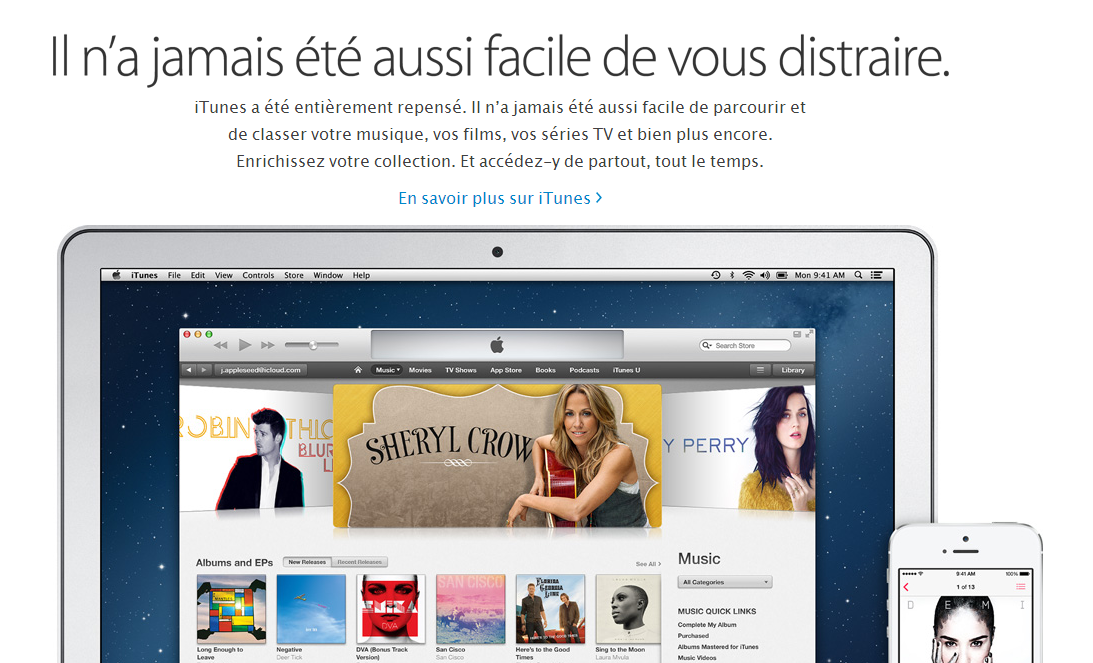Viewport: 1093px width, 663px height.
Task: Switch iTunes to the mini player
Action: (797, 334)
